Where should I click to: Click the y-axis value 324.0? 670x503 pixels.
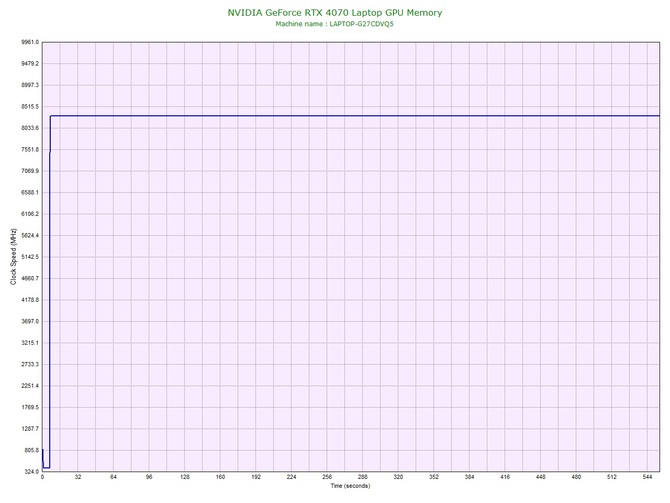point(31,471)
